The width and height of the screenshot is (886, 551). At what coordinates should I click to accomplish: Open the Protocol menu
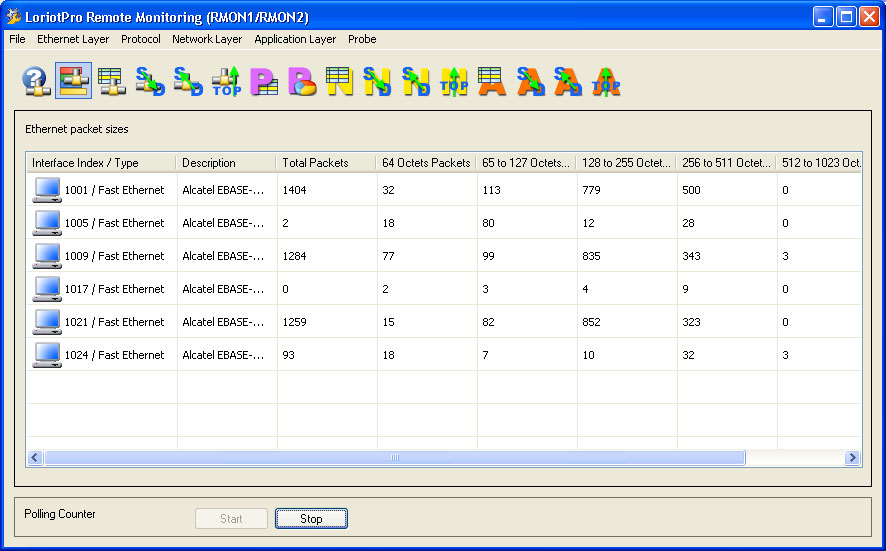pyautogui.click(x=141, y=39)
